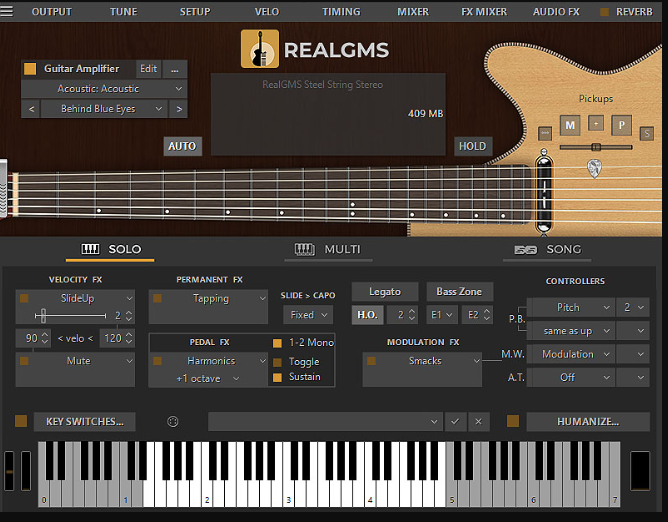Open the three-dots Guitar Amplifier options

(x=175, y=69)
